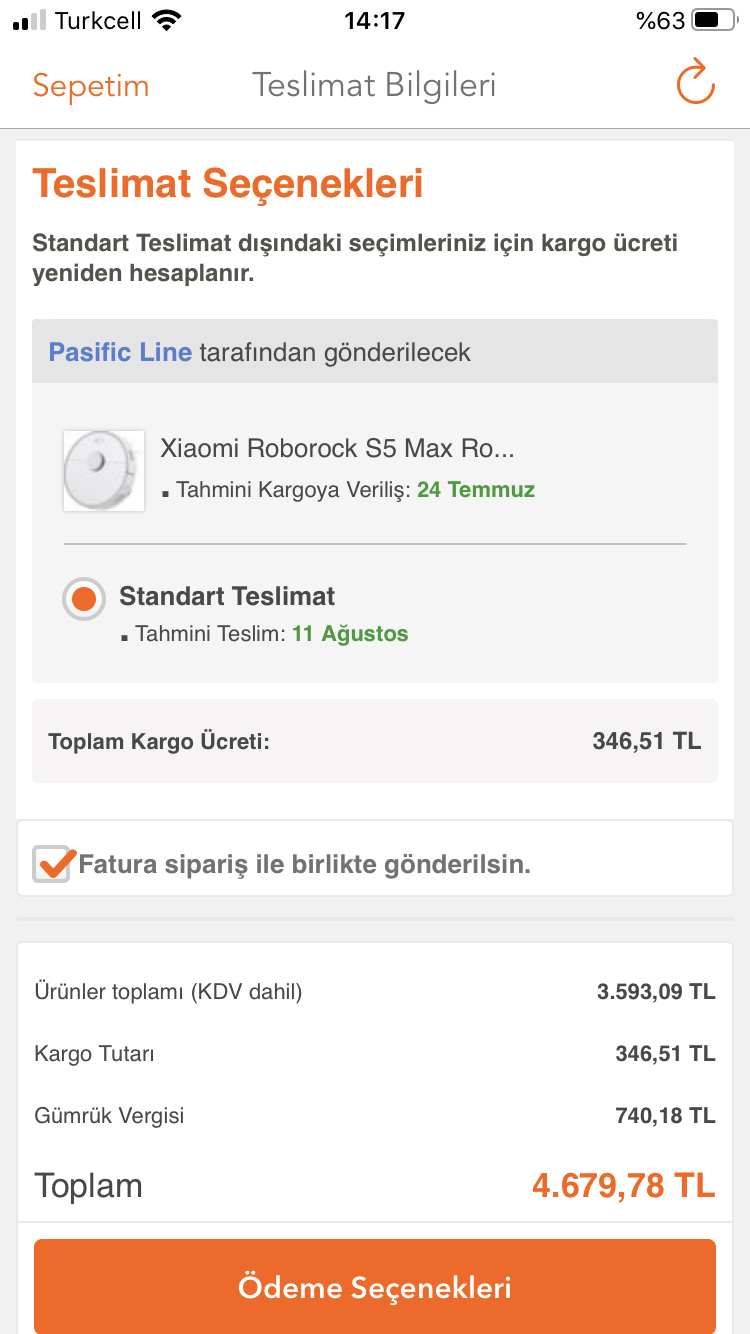This screenshot has width=750, height=1334.
Task: Tap the Xiaomi Roborock product thumbnail
Action: [x=104, y=471]
